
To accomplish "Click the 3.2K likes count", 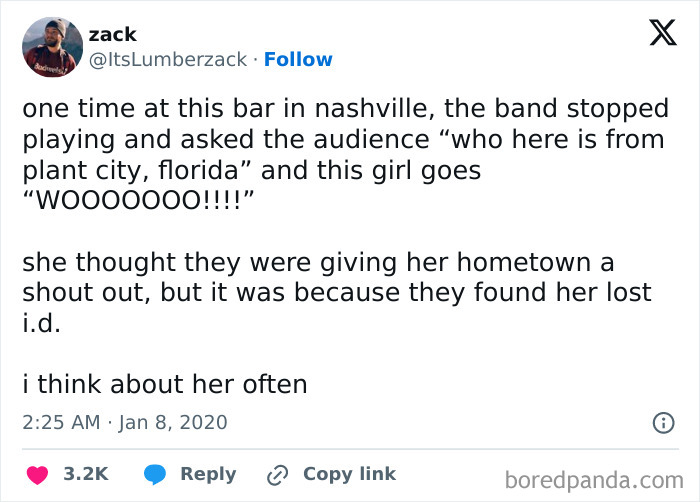I will coord(85,474).
